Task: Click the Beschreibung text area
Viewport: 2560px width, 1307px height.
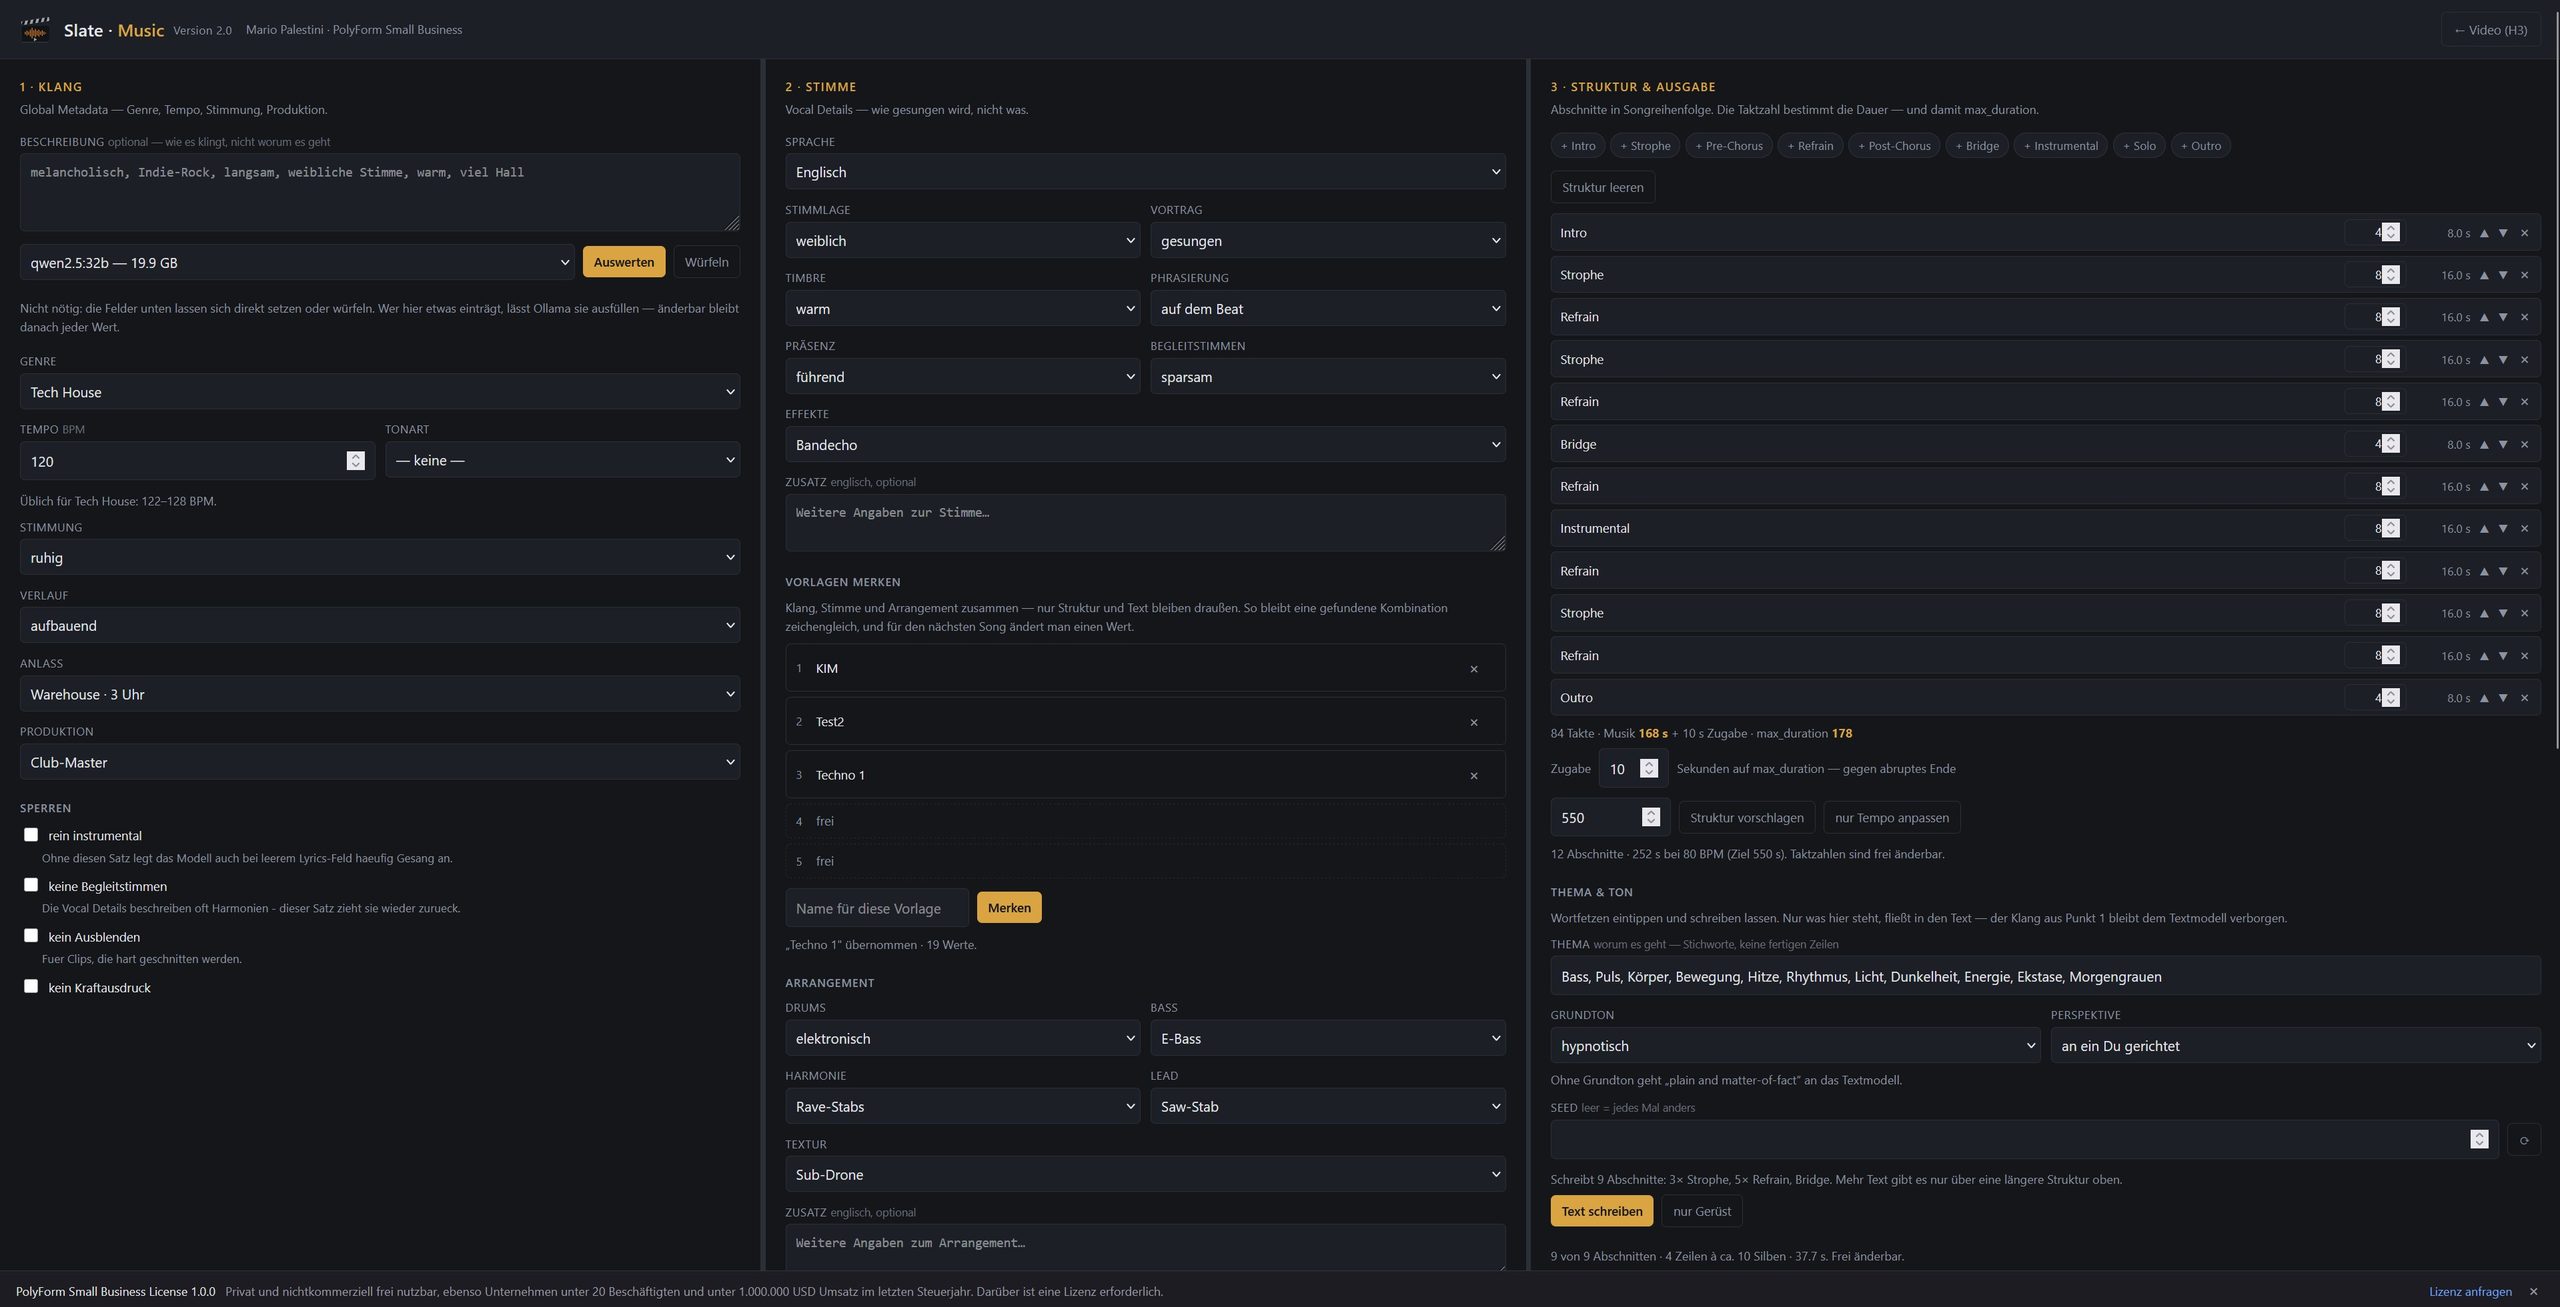Action: tap(380, 192)
